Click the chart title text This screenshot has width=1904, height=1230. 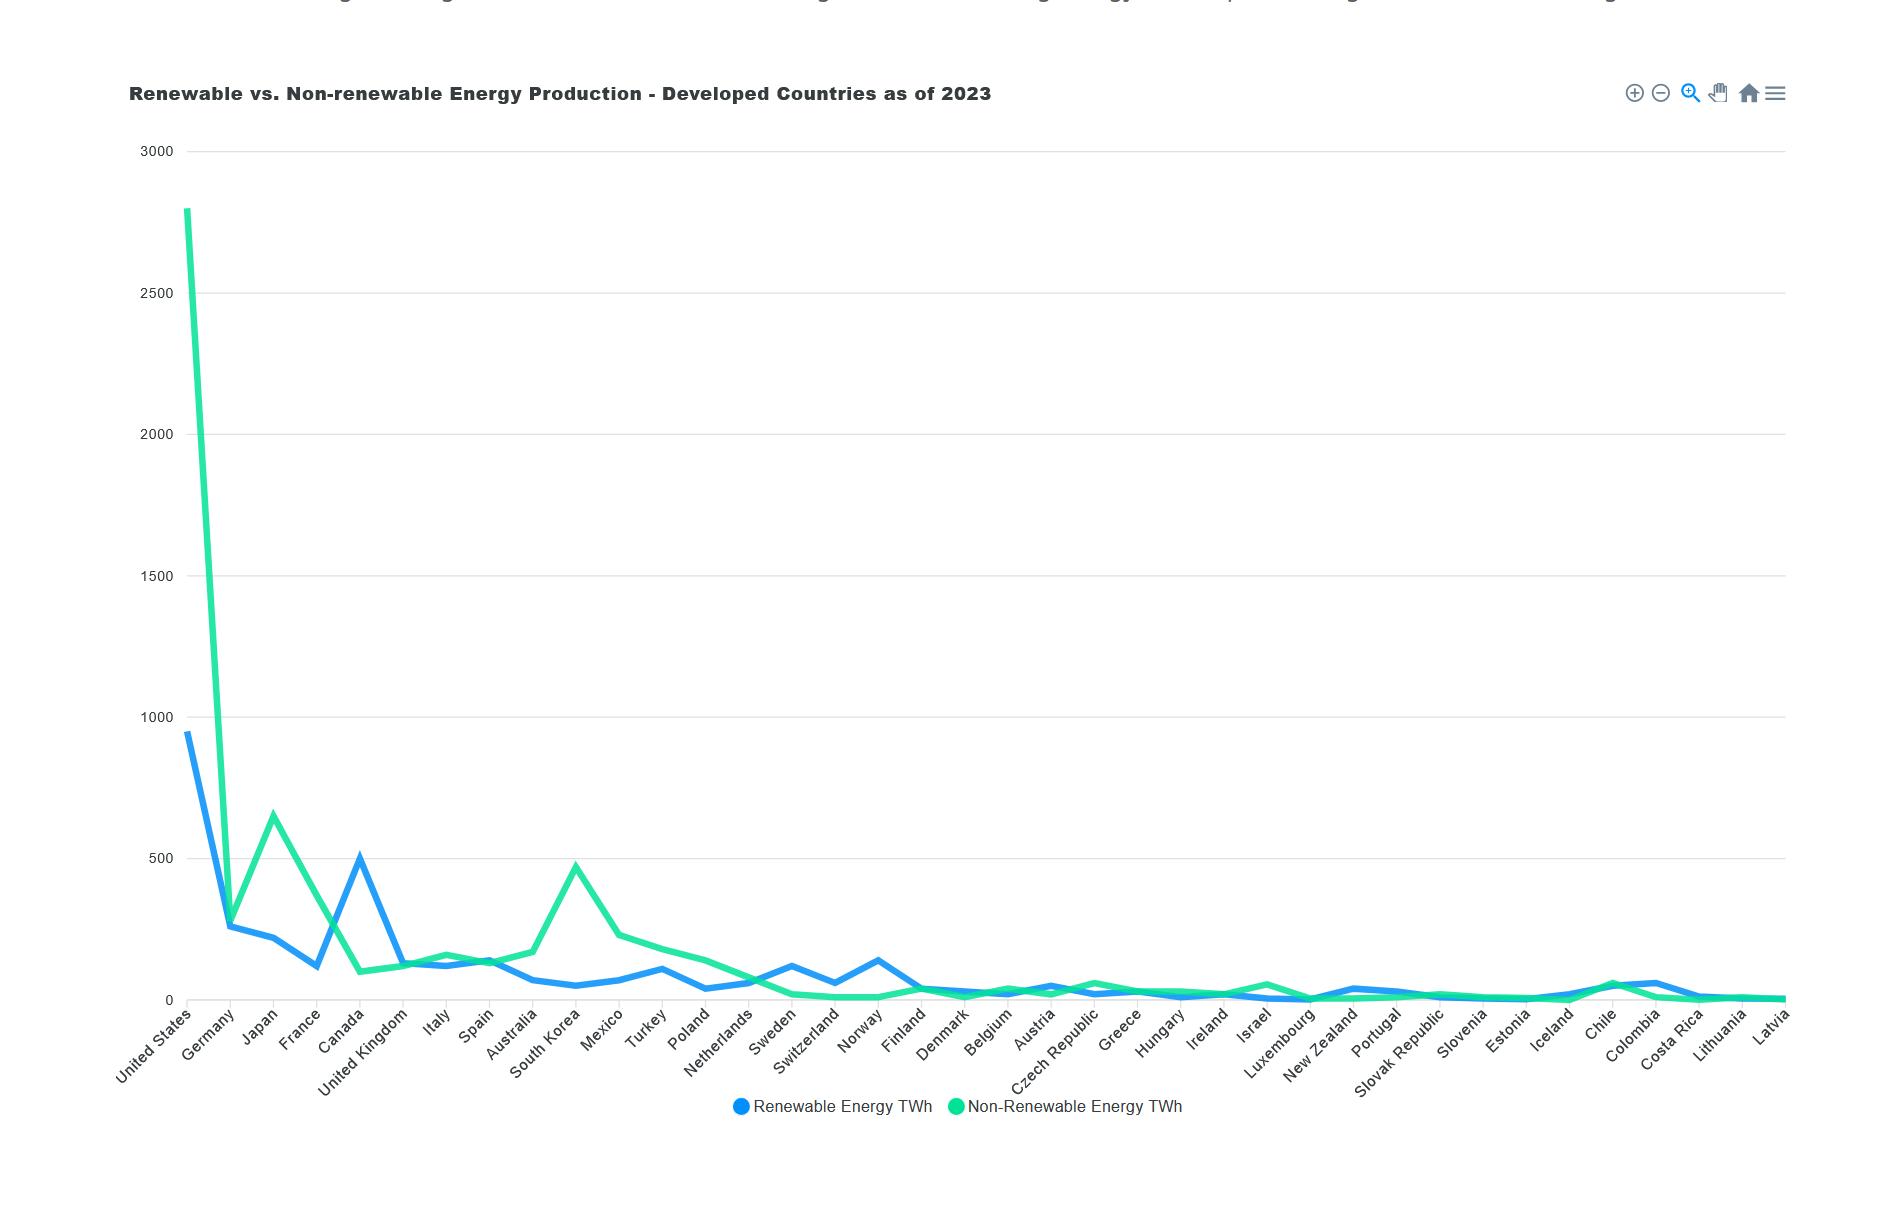(560, 94)
